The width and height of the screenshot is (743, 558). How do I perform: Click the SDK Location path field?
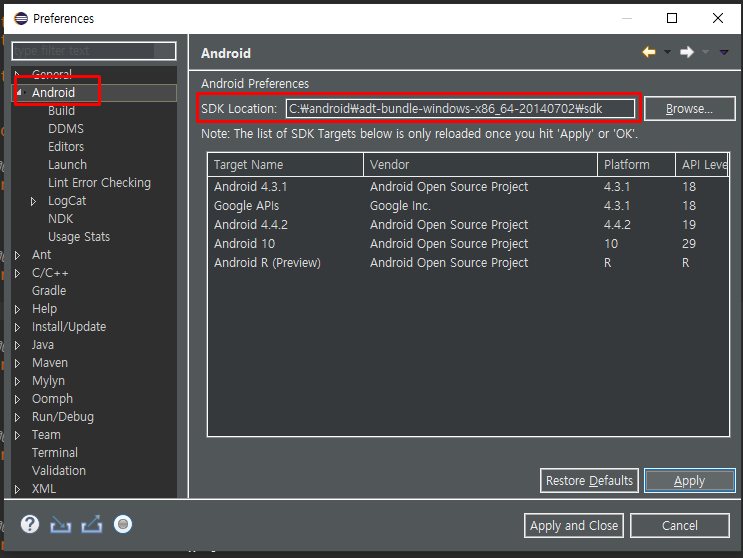460,108
